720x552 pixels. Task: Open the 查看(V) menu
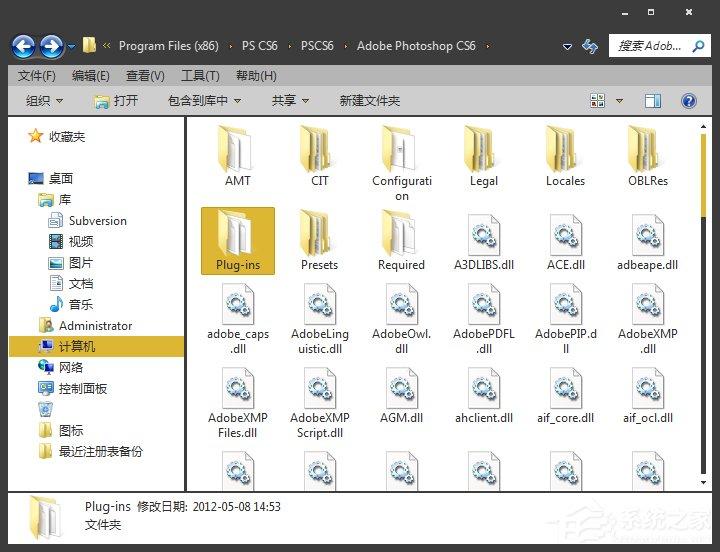click(145, 75)
